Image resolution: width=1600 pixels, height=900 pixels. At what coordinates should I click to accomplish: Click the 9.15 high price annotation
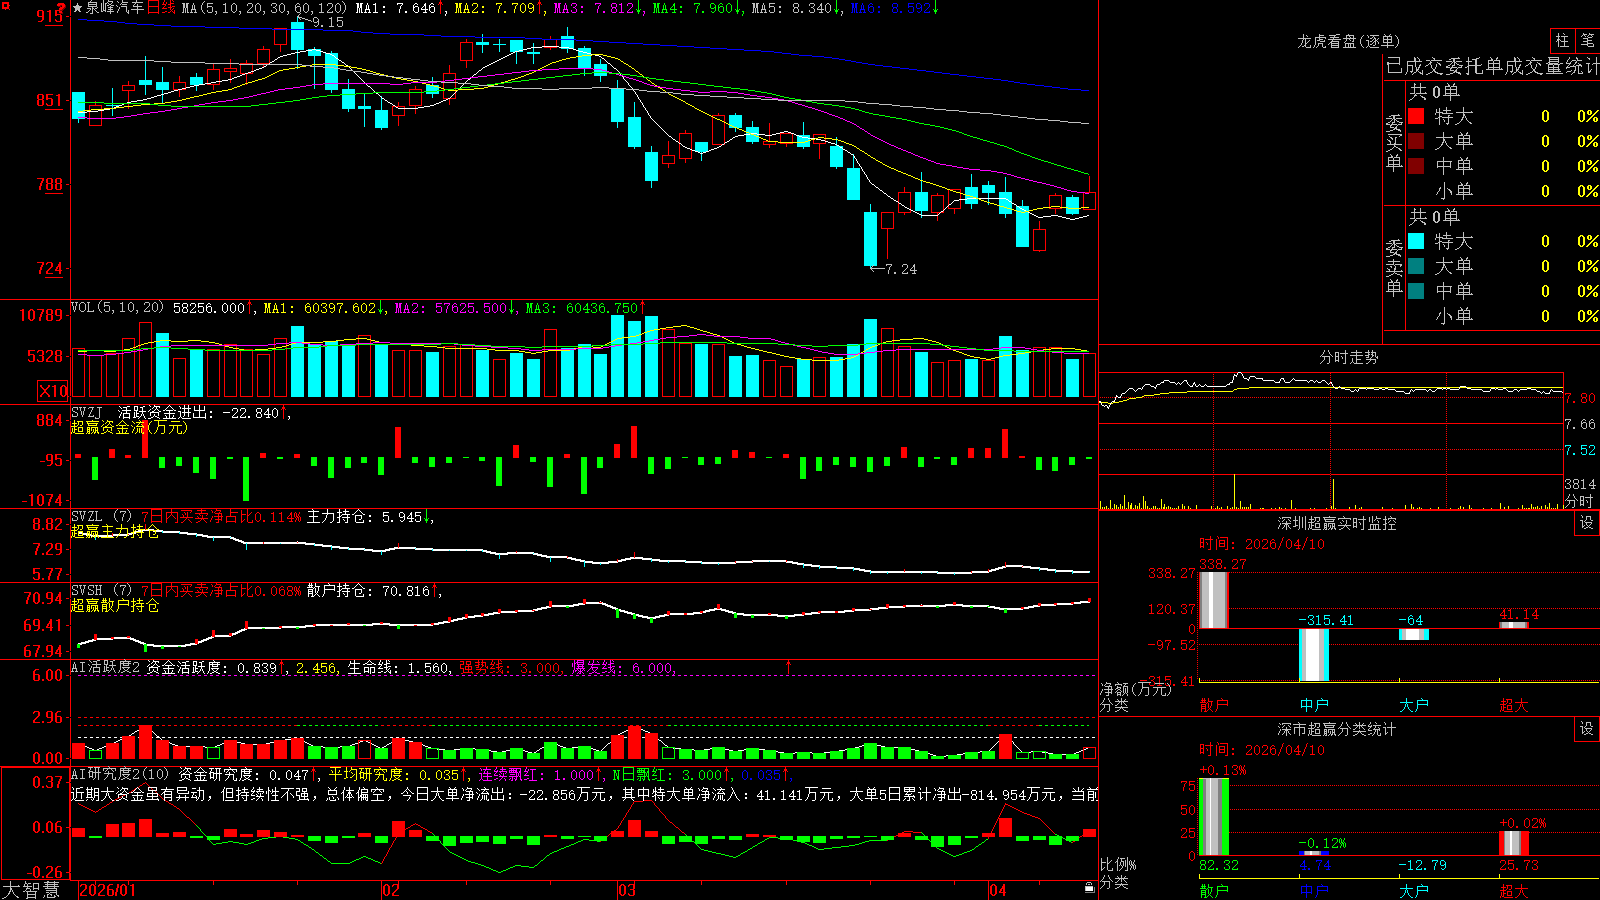pyautogui.click(x=327, y=22)
